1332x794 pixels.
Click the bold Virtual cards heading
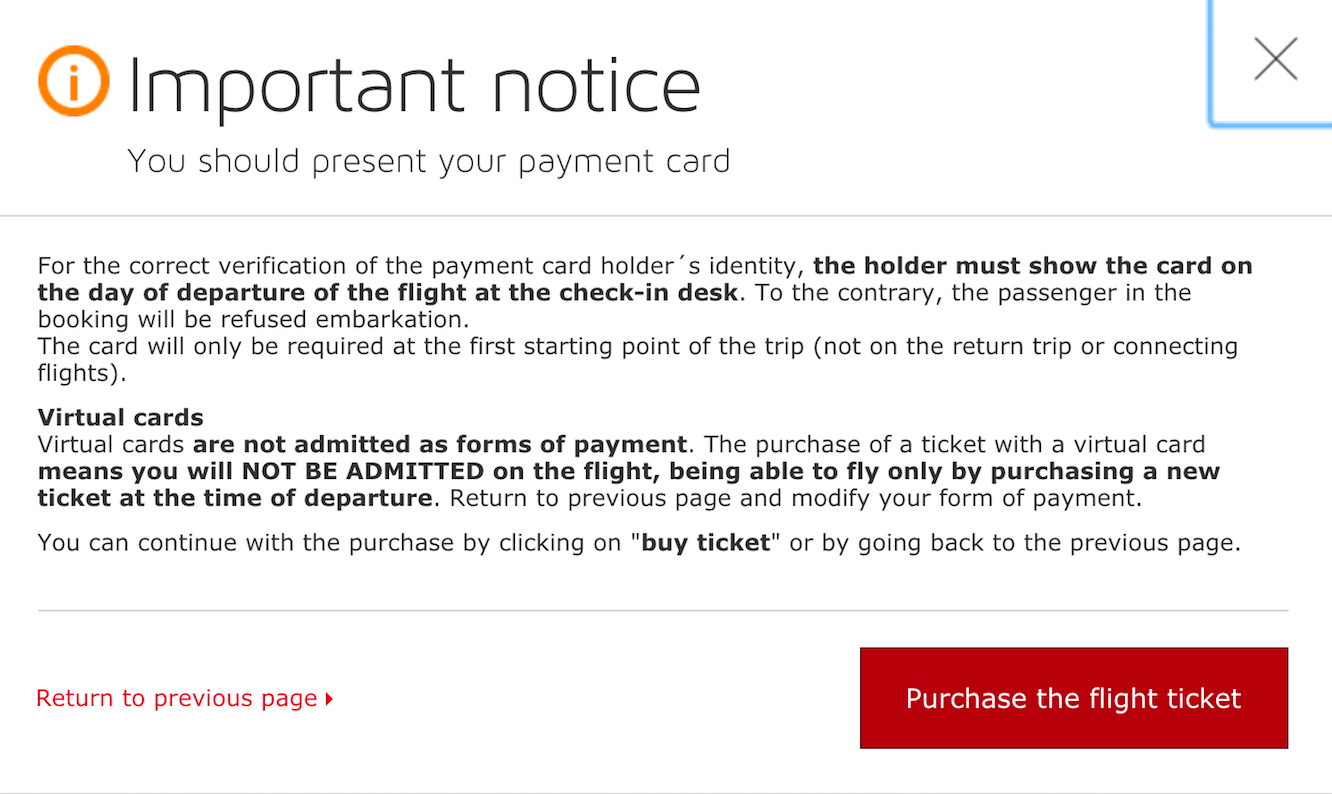[120, 418]
